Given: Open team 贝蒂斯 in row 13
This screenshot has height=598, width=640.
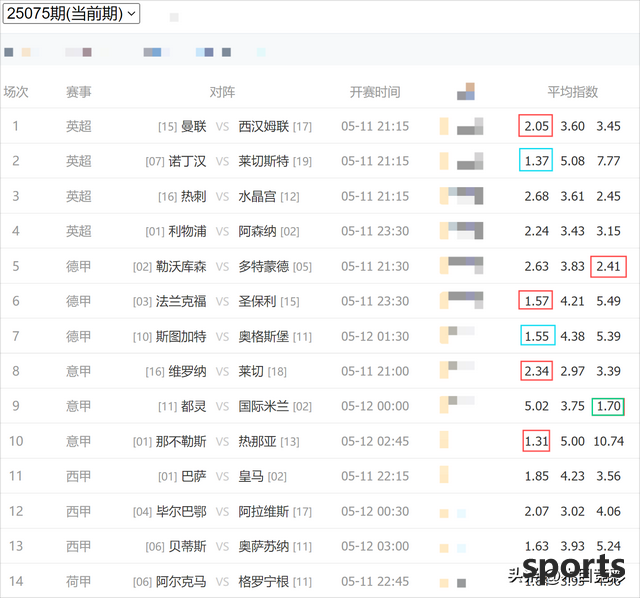Looking at the screenshot, I should (187, 546).
